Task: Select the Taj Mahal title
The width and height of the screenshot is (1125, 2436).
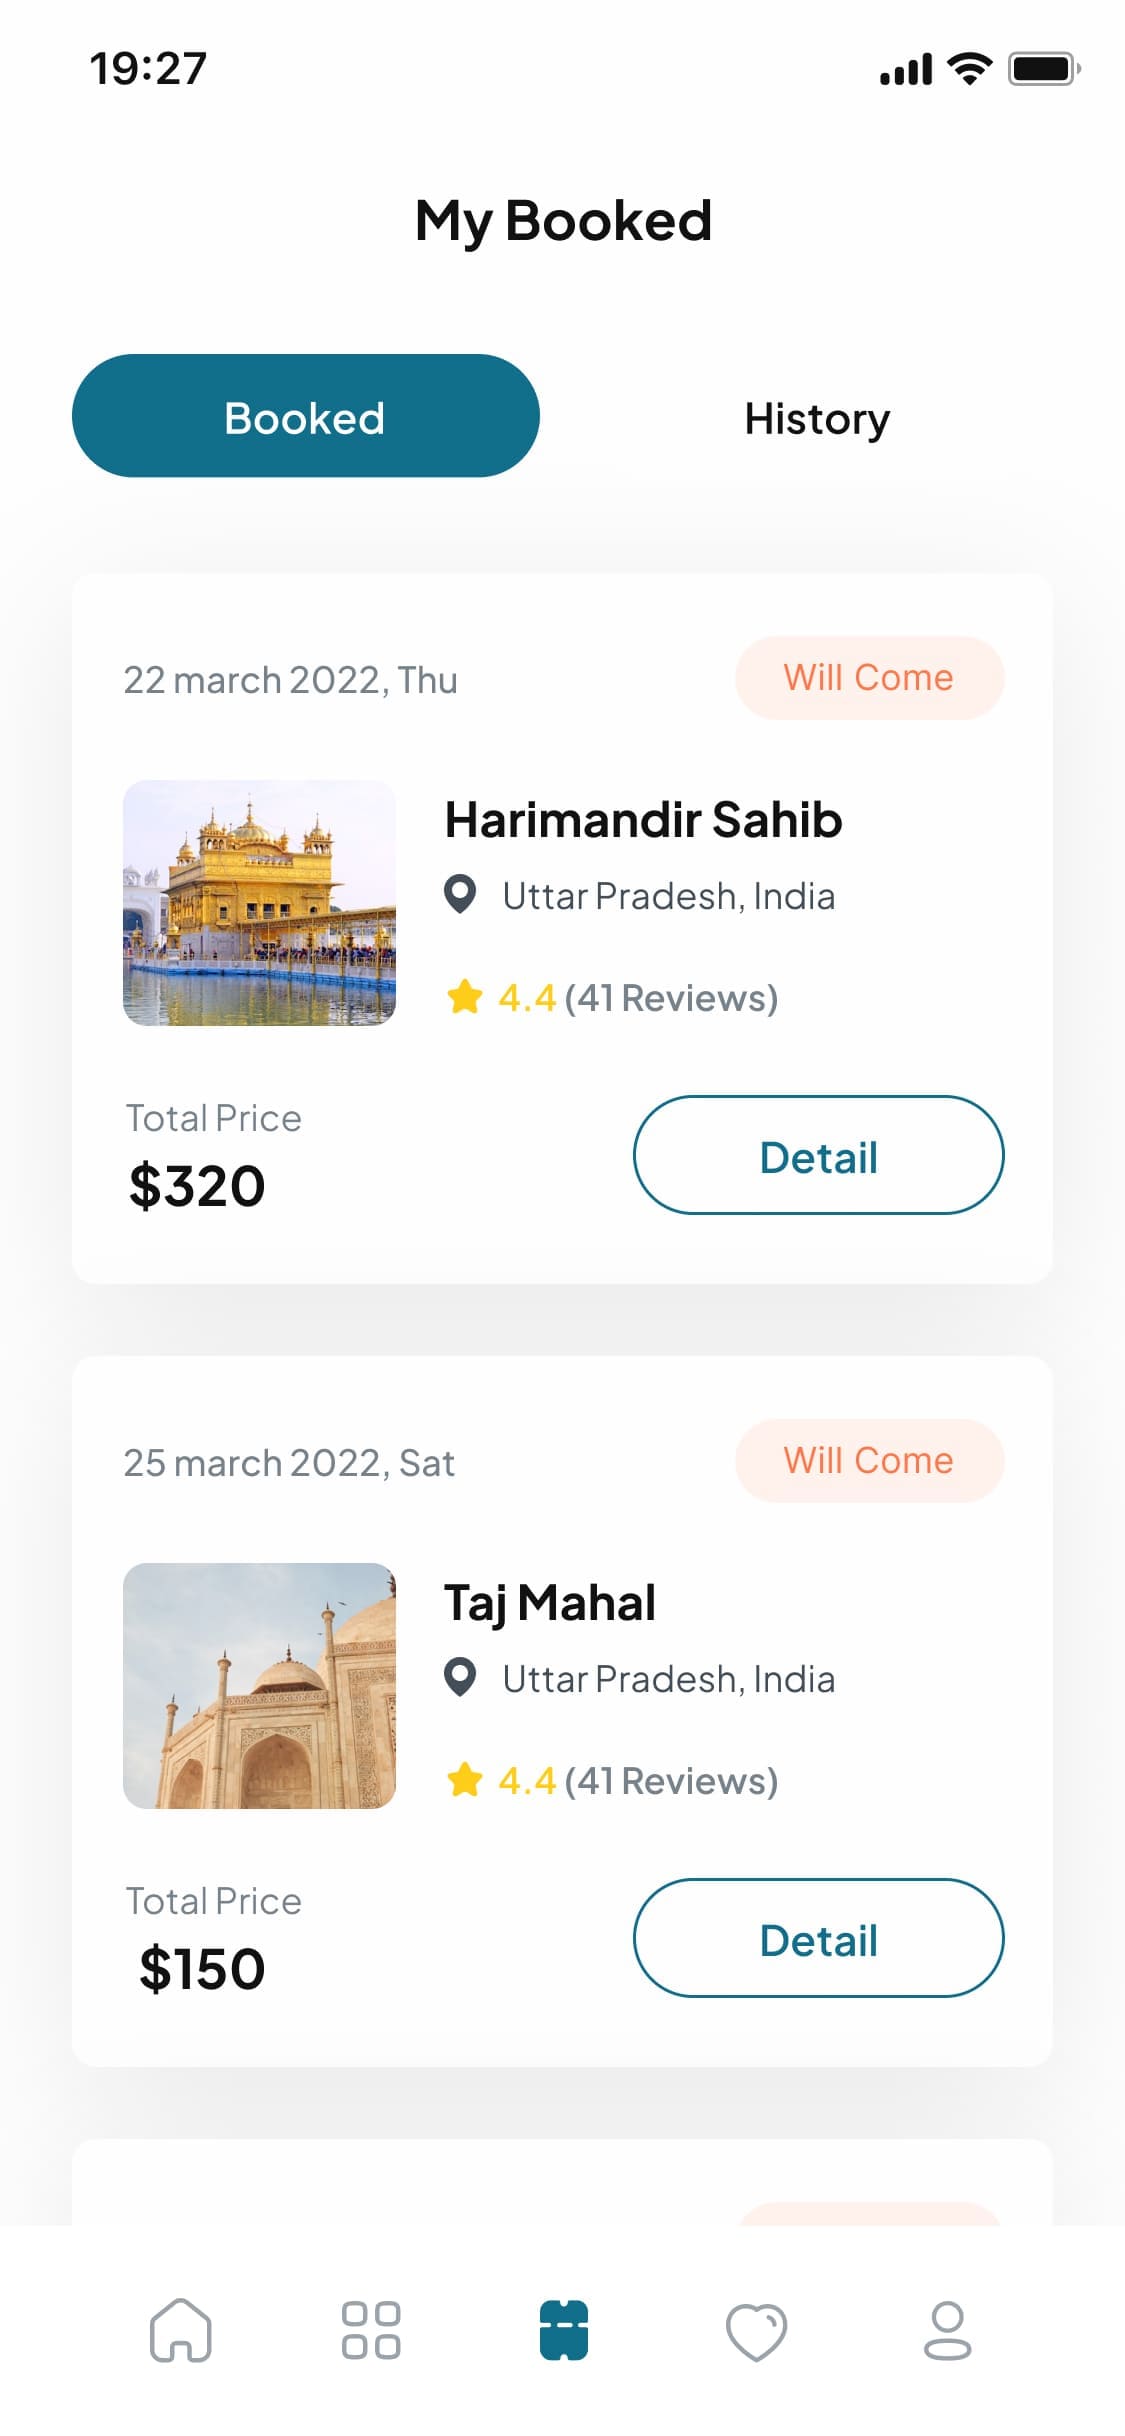Action: pos(550,1604)
